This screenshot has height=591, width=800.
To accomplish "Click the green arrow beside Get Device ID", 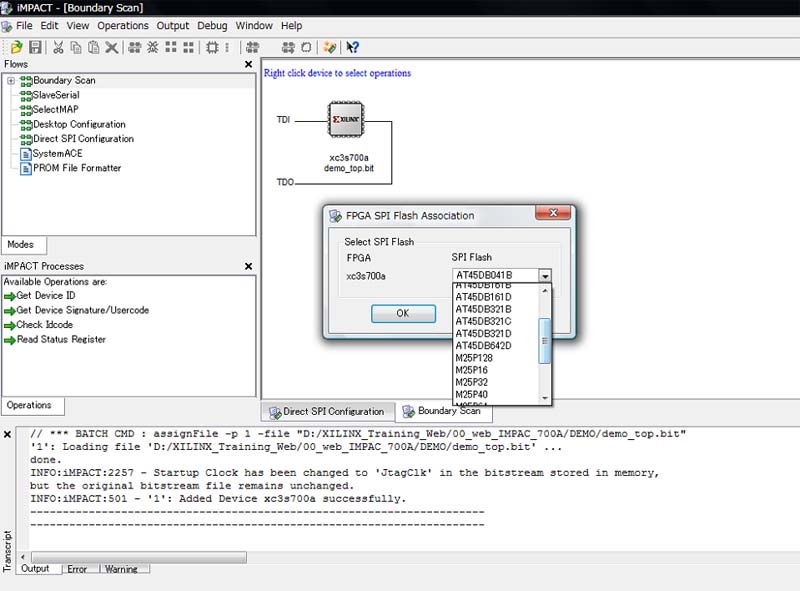I will [x=10, y=296].
